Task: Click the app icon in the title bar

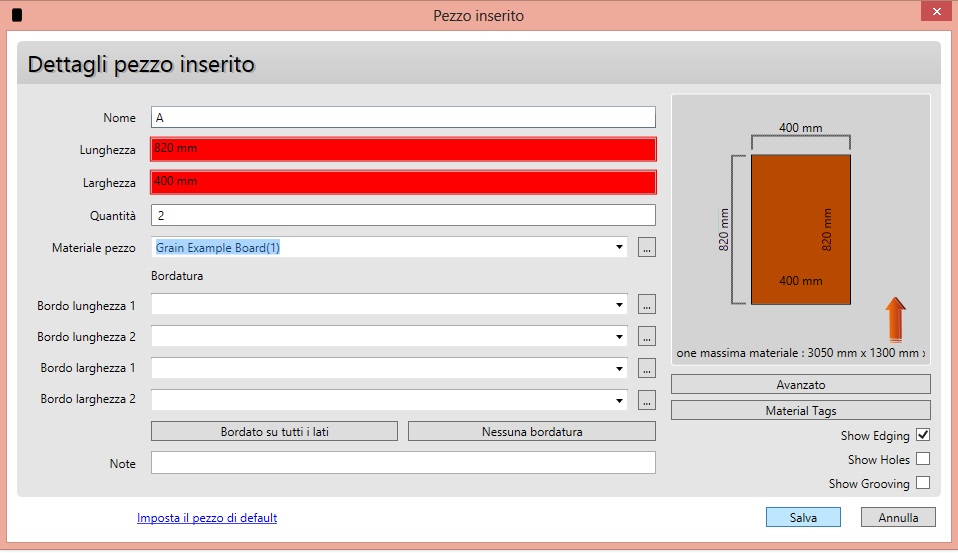Action: click(x=16, y=15)
